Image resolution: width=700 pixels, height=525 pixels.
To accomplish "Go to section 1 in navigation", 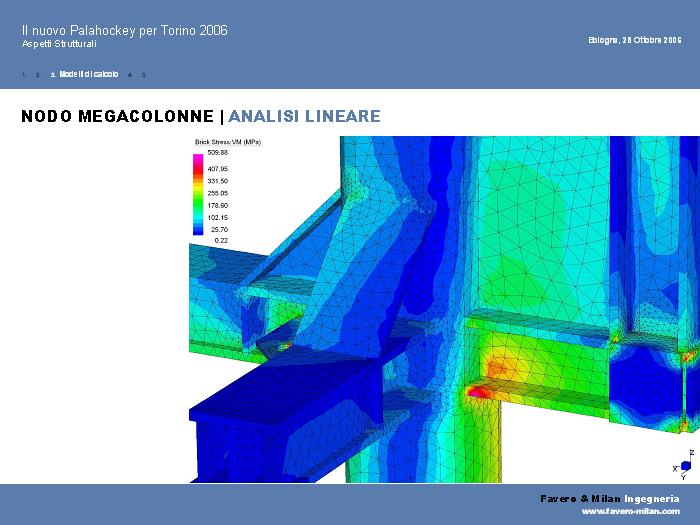I will click(x=23, y=75).
